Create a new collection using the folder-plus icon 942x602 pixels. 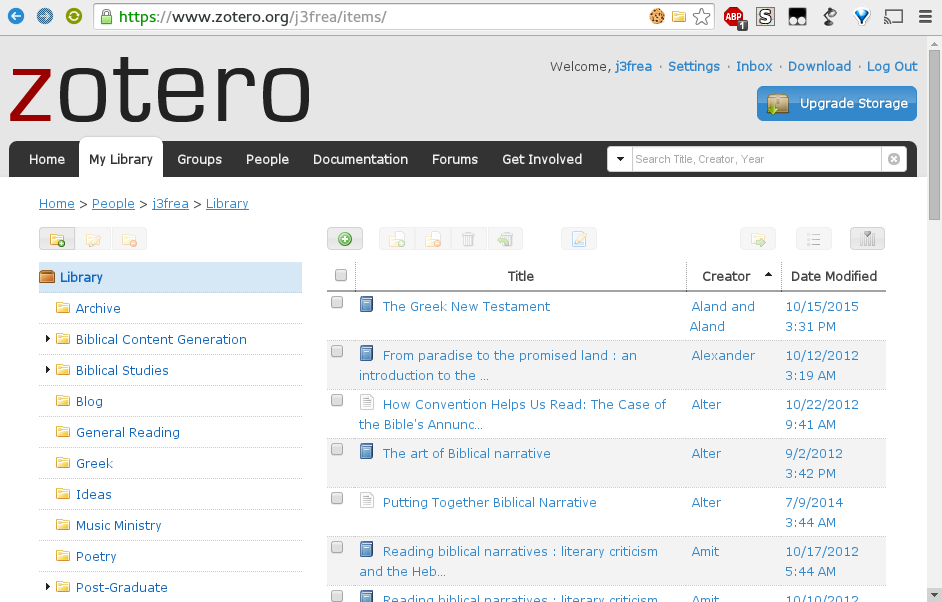pos(57,239)
